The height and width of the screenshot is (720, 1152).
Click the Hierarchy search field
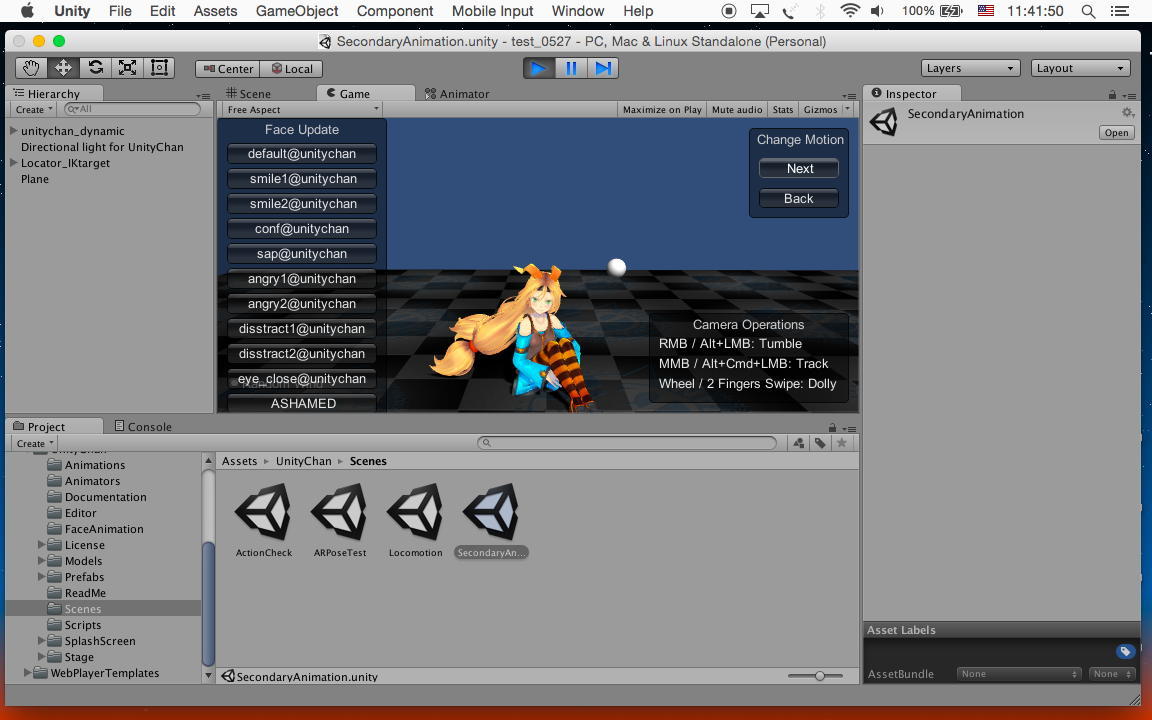click(x=132, y=109)
